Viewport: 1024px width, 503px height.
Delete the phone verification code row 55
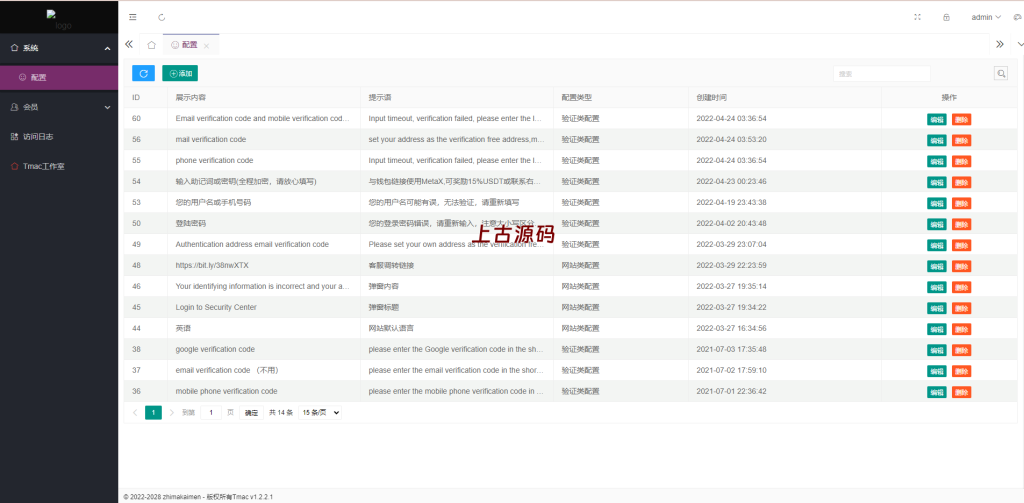[x=961, y=161]
